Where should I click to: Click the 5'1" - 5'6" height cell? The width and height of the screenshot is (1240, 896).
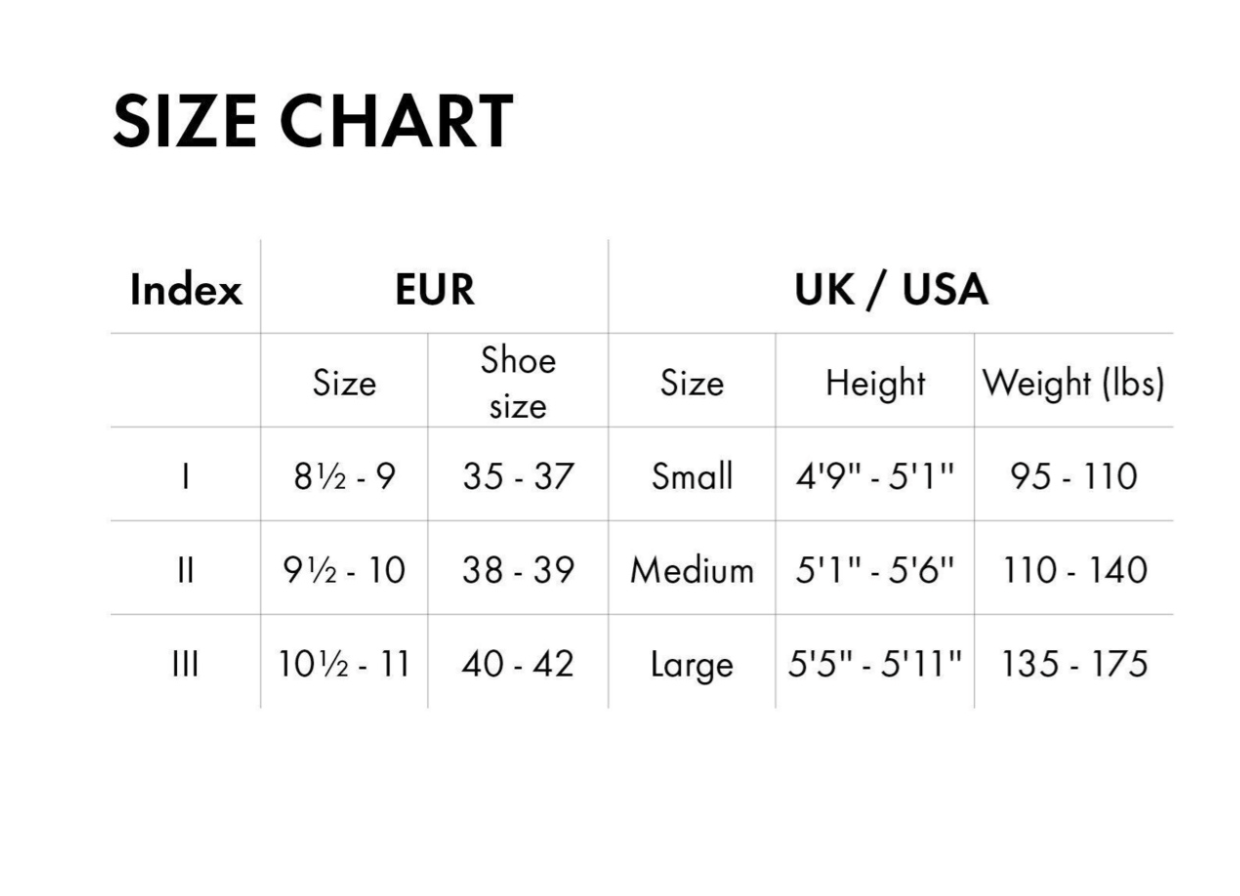coord(875,570)
